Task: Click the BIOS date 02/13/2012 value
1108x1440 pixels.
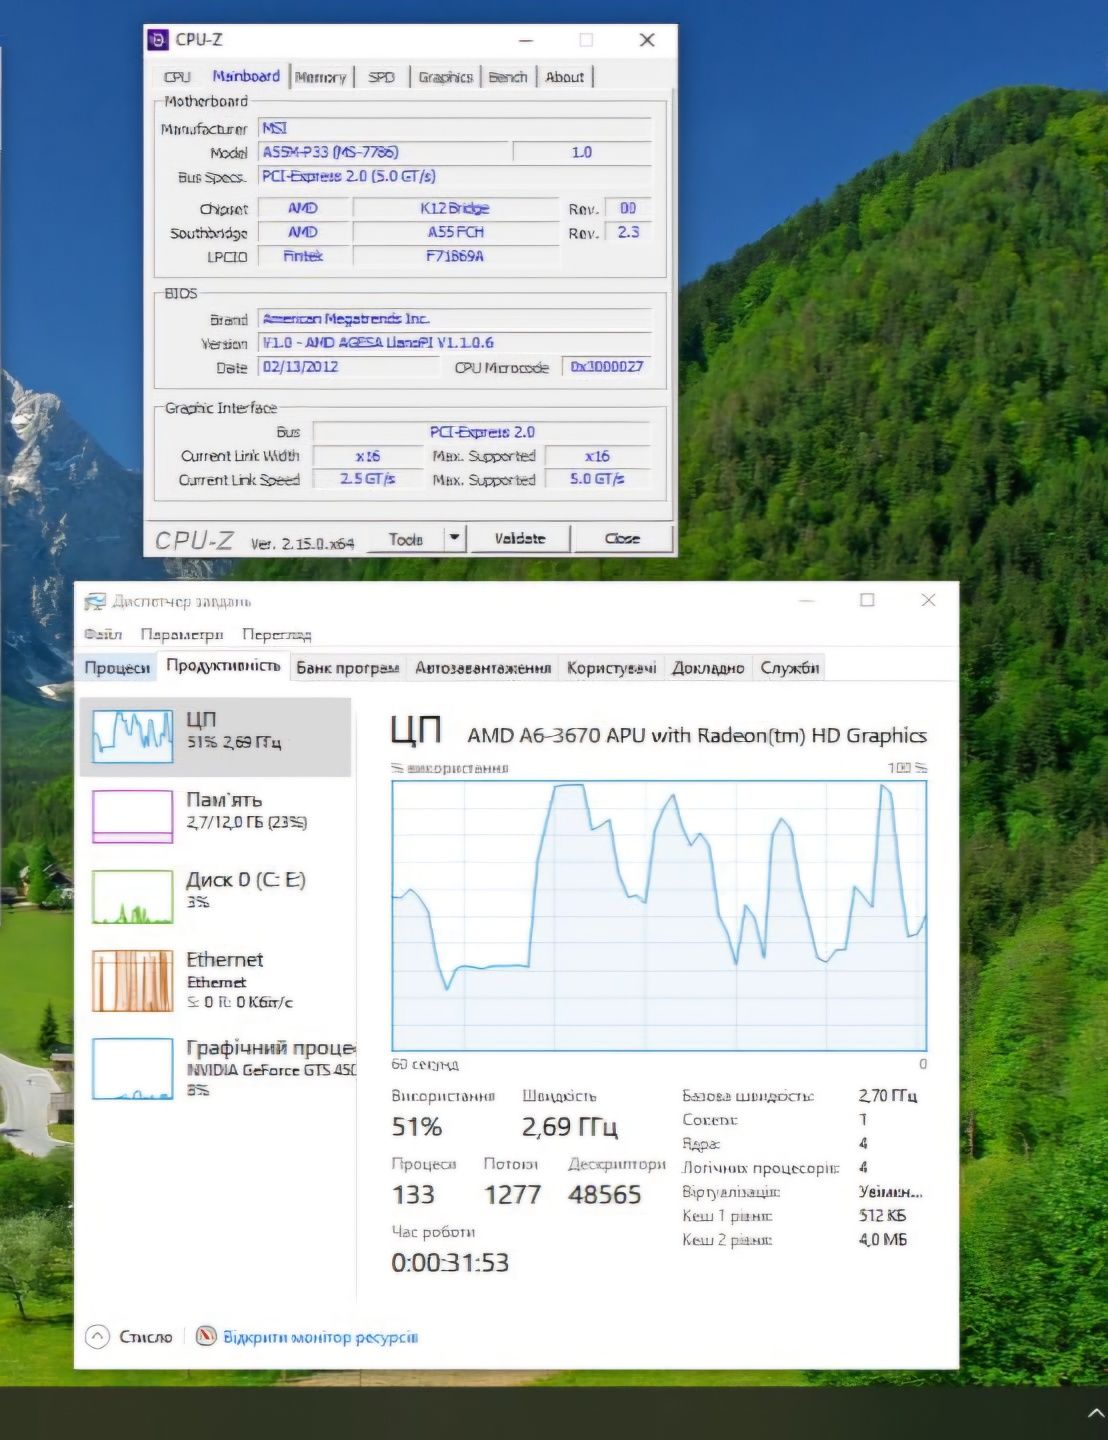Action: [x=348, y=367]
